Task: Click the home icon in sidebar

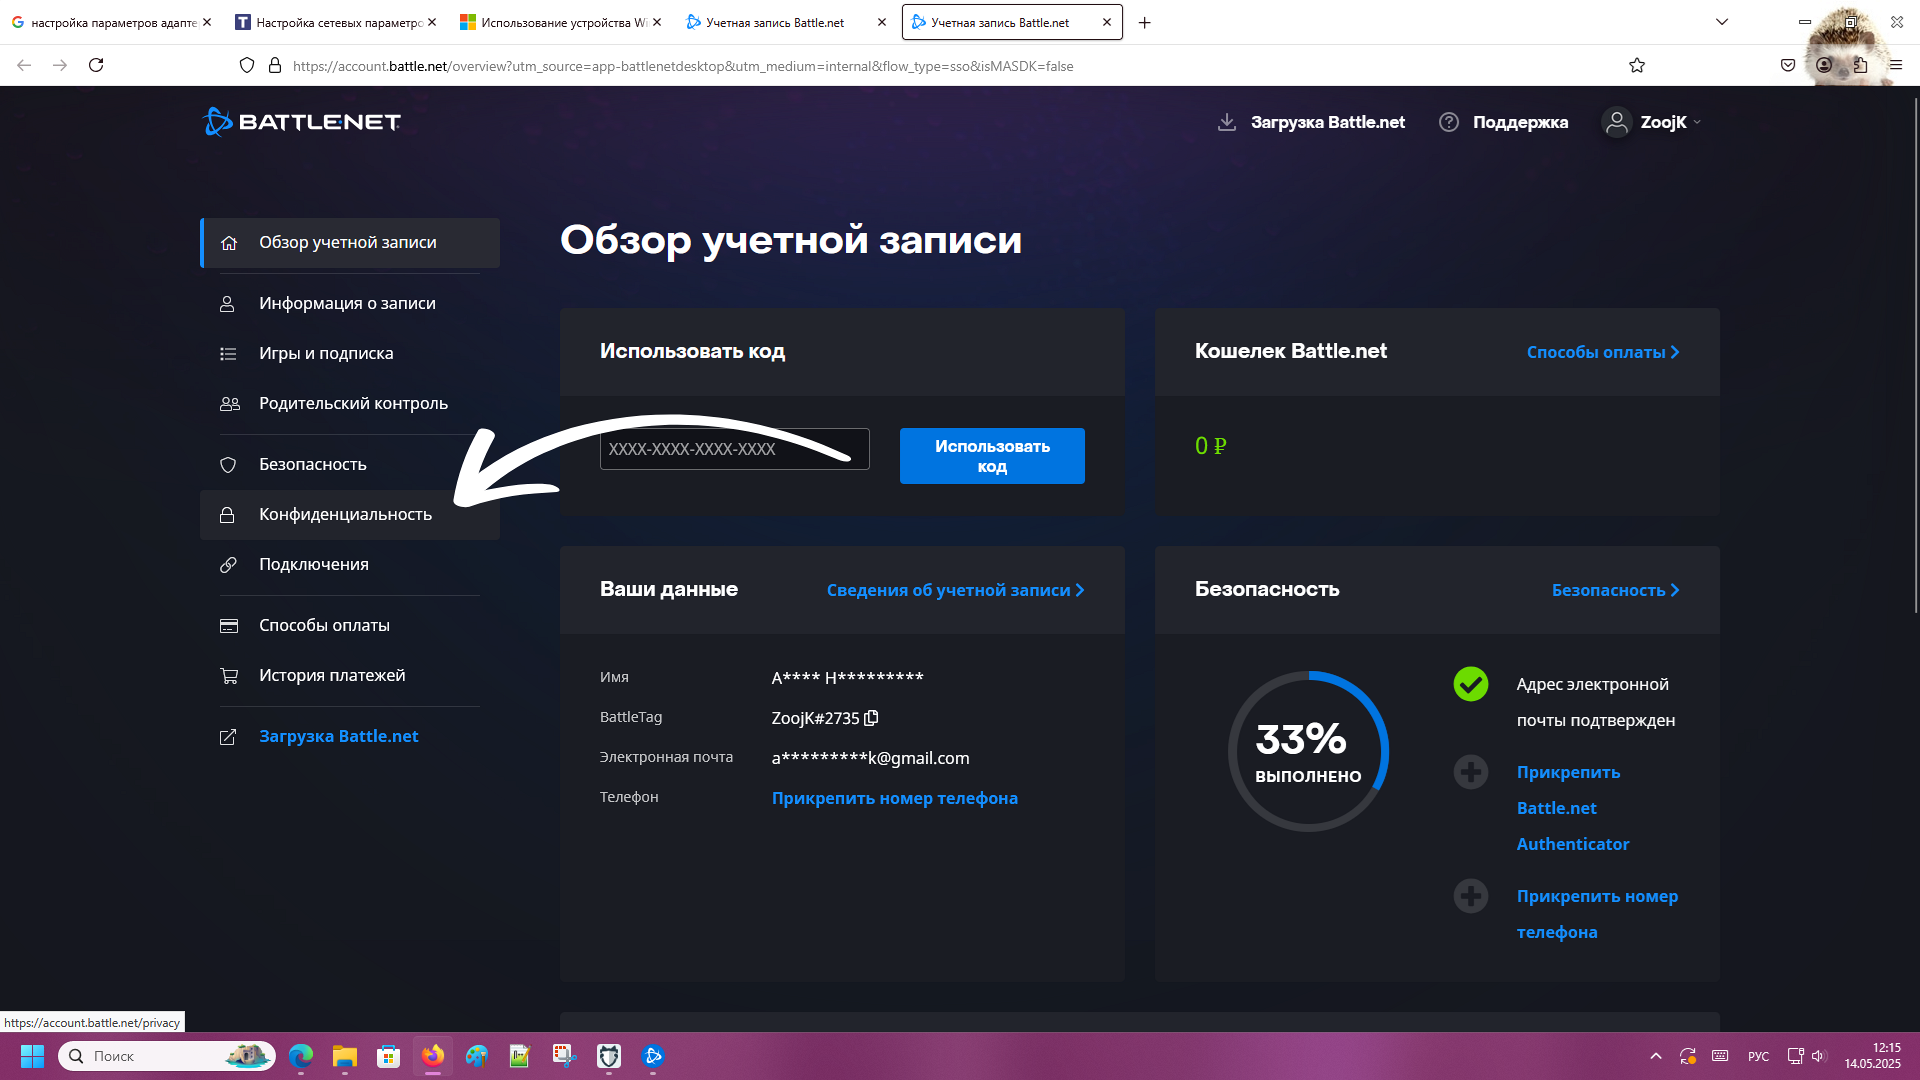Action: click(228, 243)
